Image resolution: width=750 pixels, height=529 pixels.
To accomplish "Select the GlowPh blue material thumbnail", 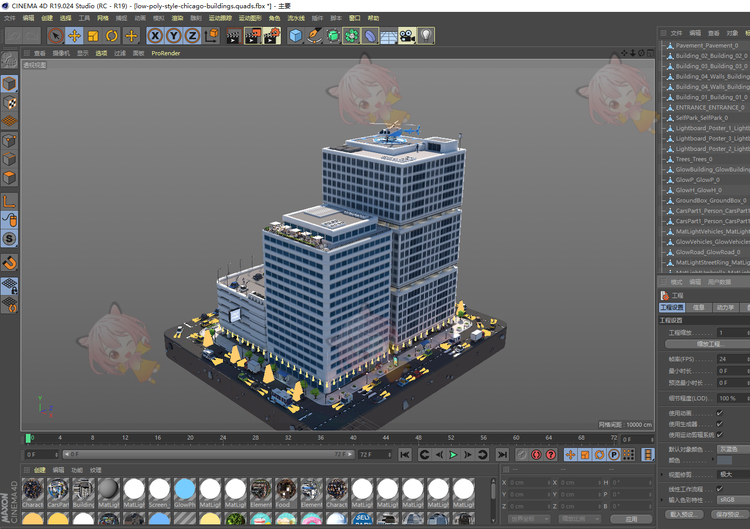I will [185, 493].
